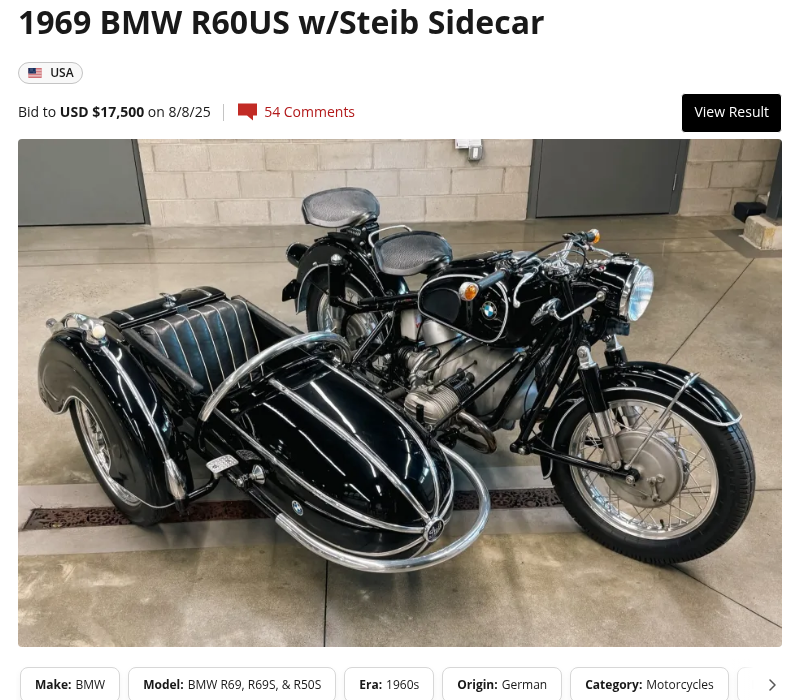800x700 pixels.
Task: Click the partially hidden tag after Category
Action: click(749, 684)
